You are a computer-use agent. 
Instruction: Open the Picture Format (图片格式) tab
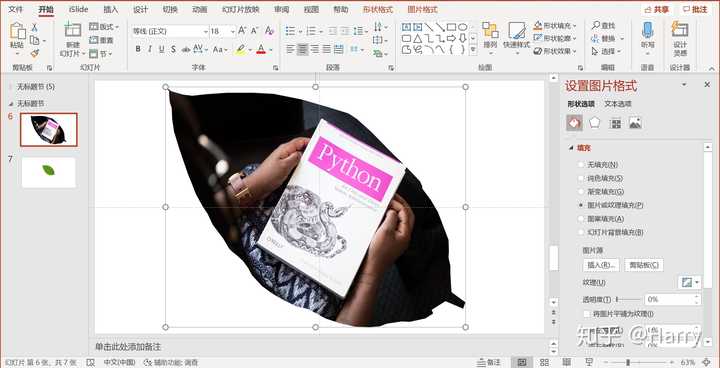click(x=422, y=9)
